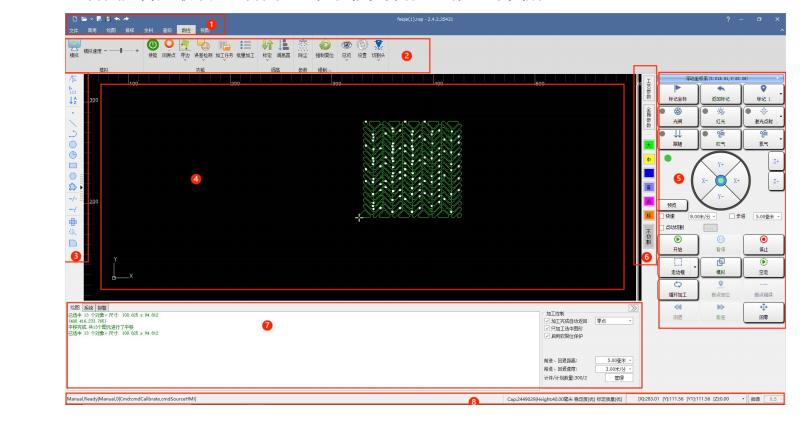The image size is (808, 428).
Task: Open the File (文件) menu tab
Action: [x=74, y=30]
